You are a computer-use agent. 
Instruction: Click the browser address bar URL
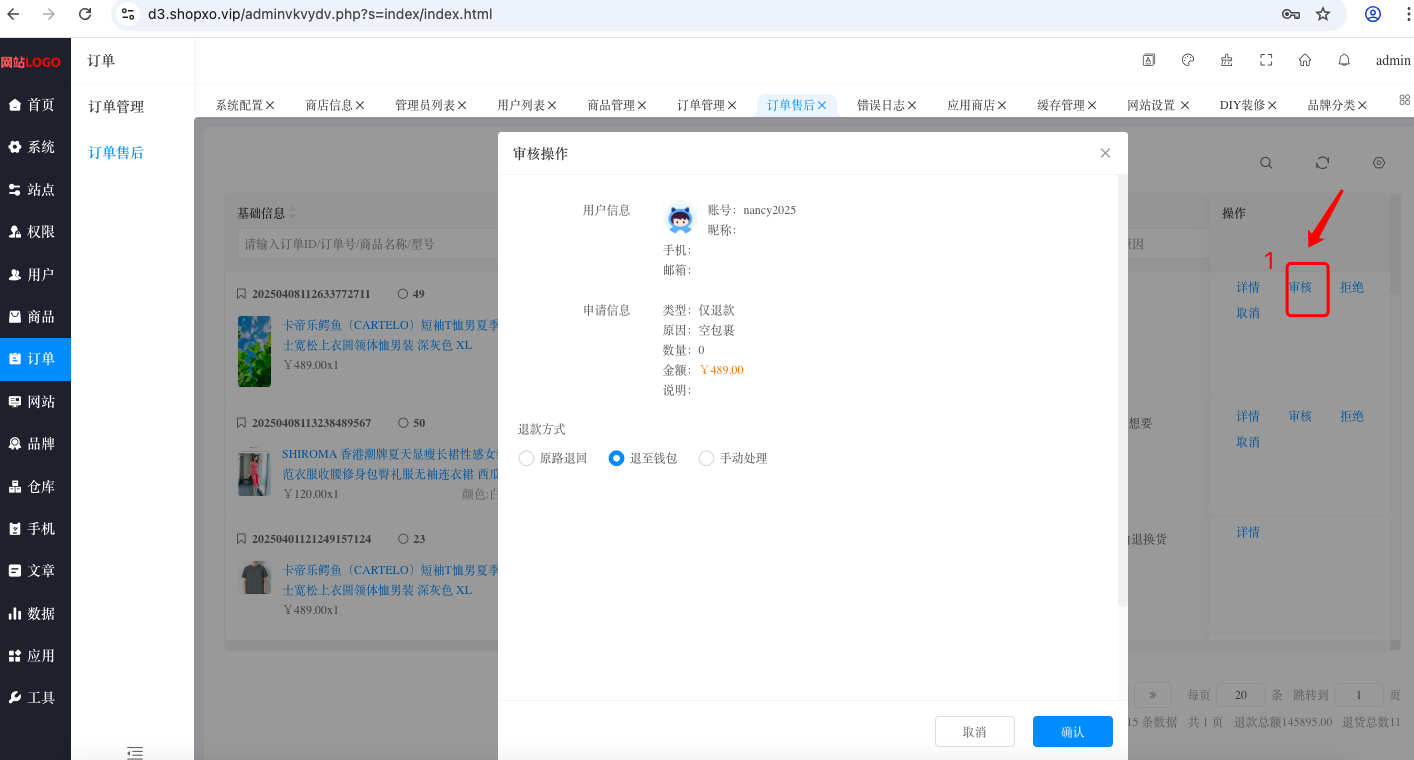320,14
